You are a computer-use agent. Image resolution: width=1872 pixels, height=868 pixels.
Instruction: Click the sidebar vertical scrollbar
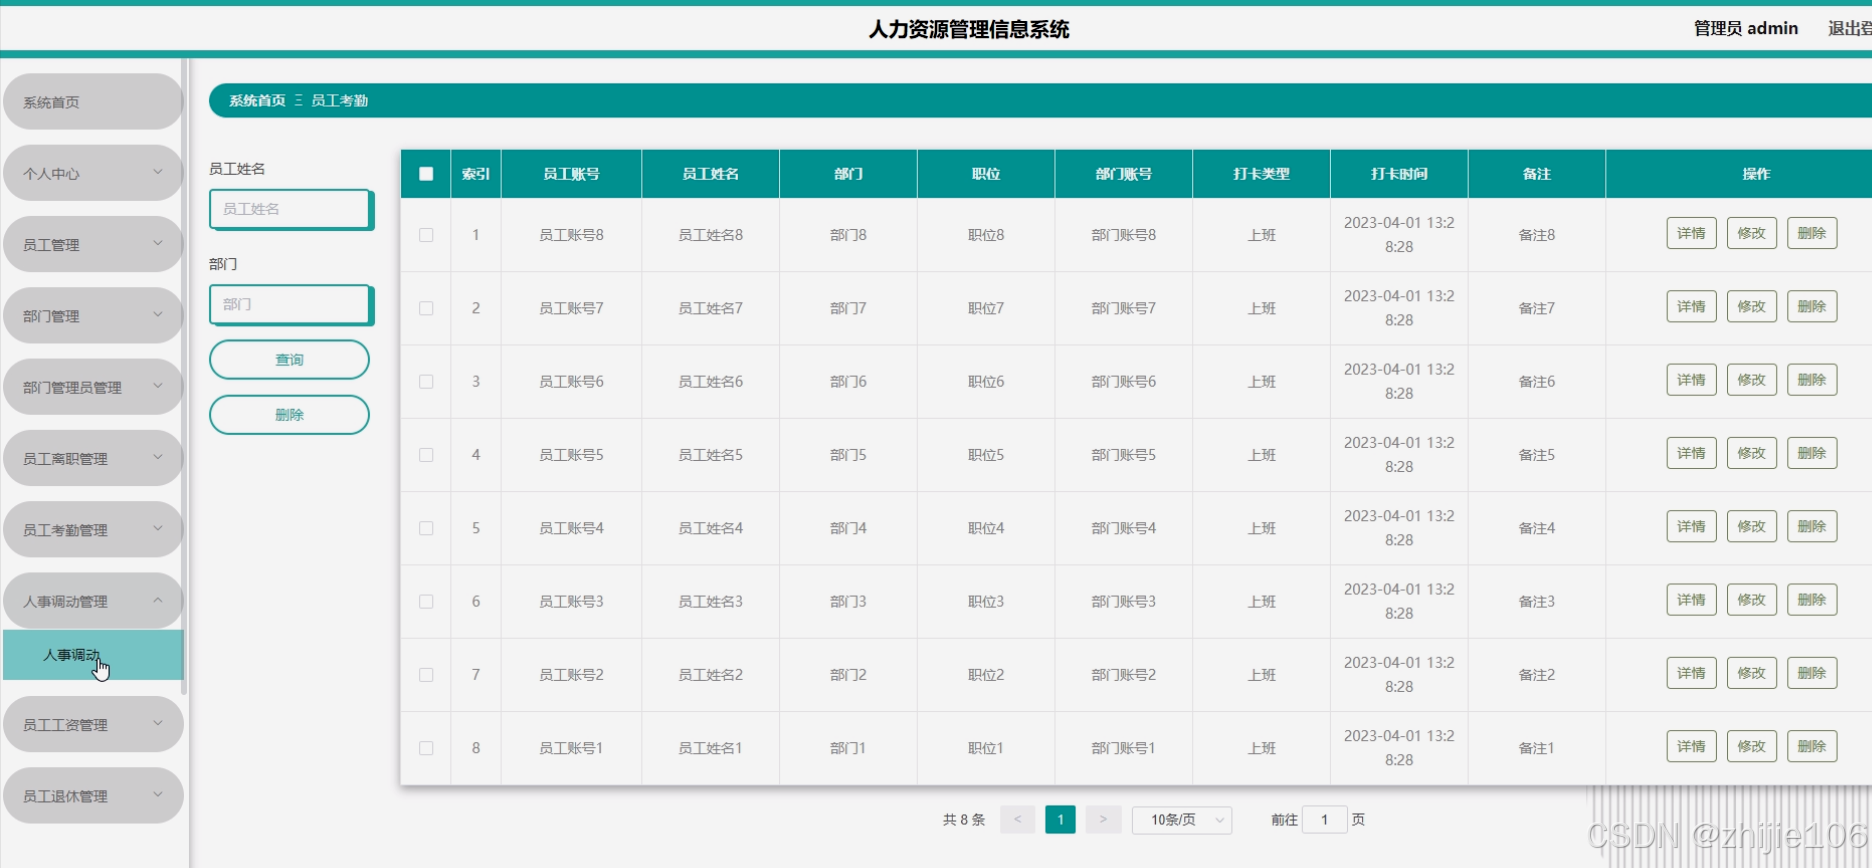[x=184, y=376]
